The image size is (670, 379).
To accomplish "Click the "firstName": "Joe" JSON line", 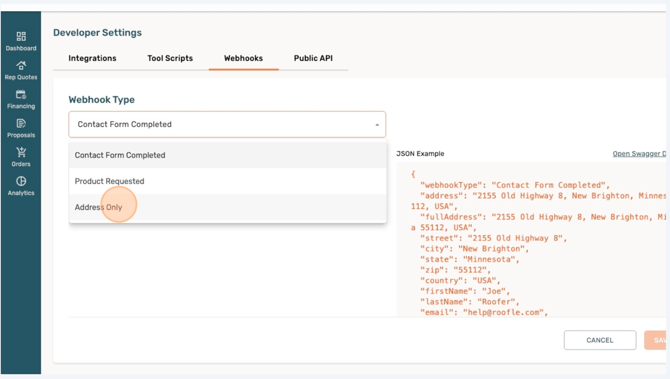I will click(465, 291).
